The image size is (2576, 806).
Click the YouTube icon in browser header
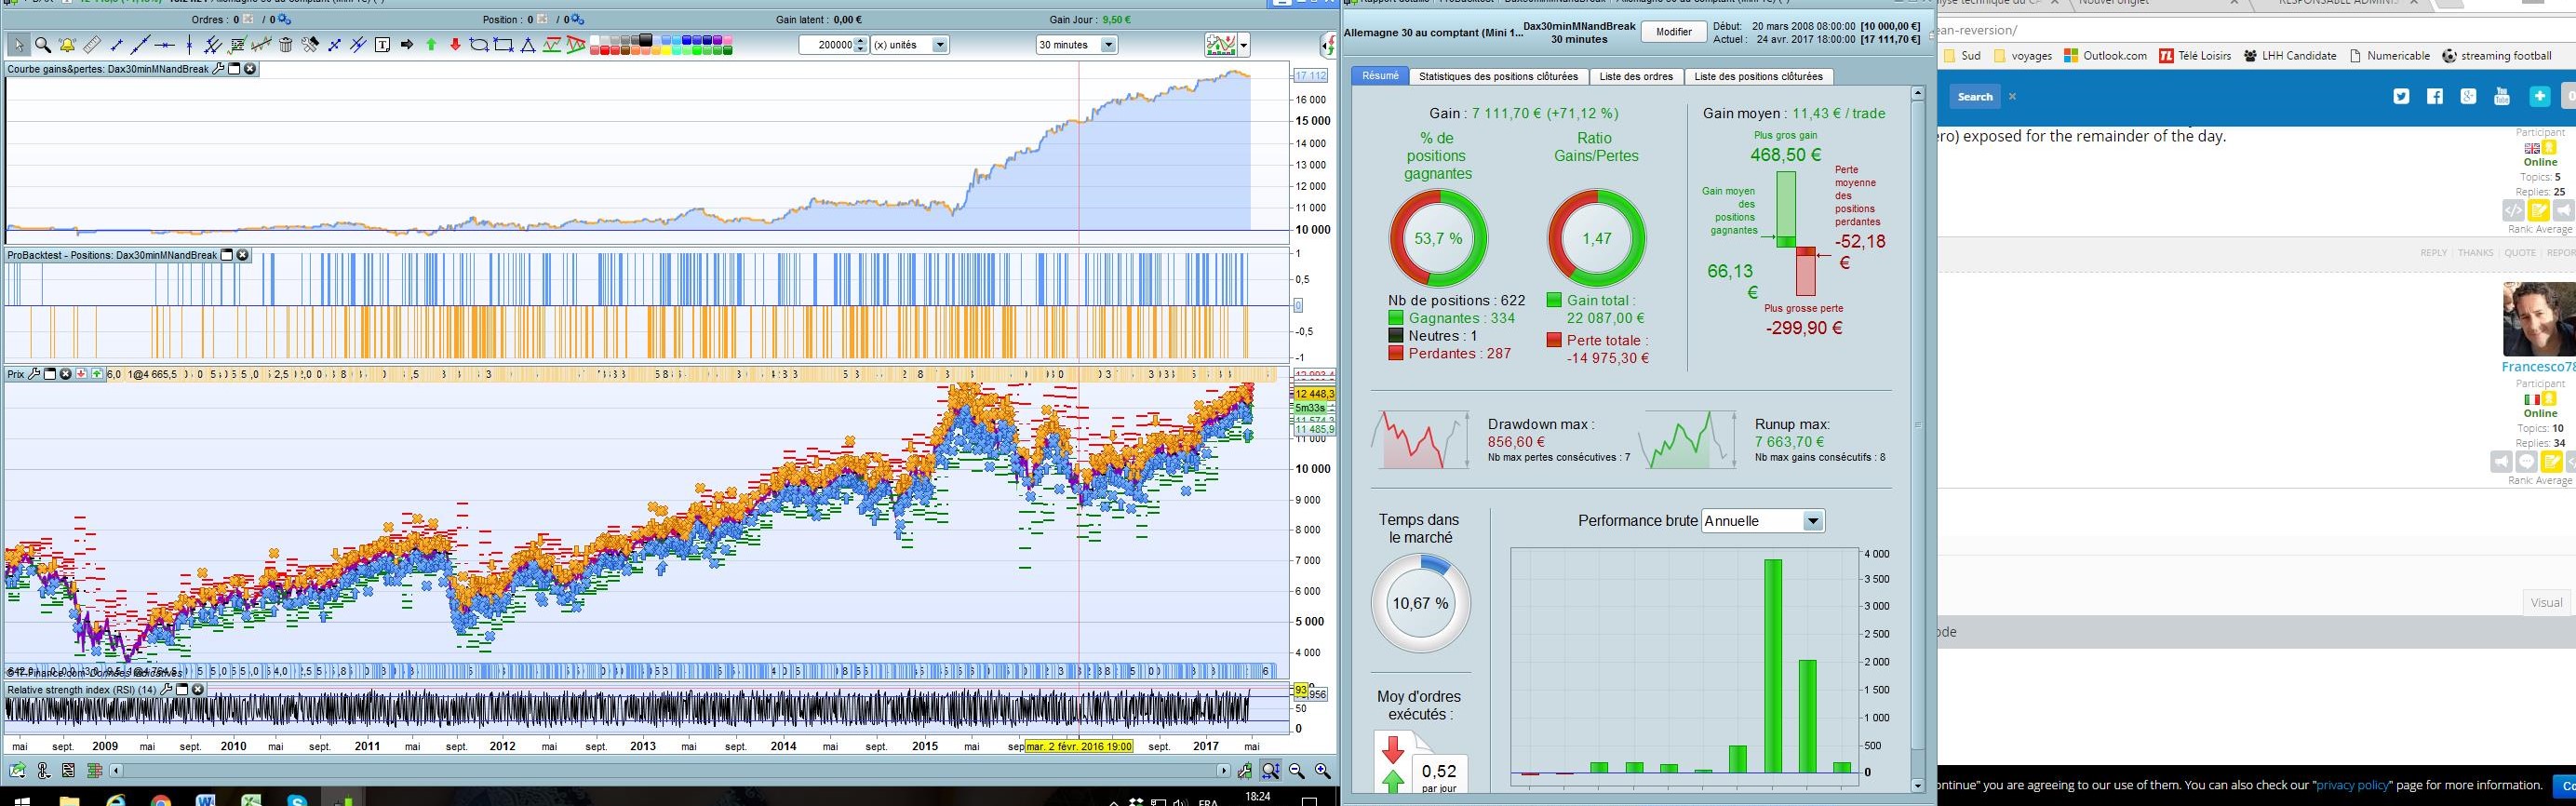click(2502, 96)
